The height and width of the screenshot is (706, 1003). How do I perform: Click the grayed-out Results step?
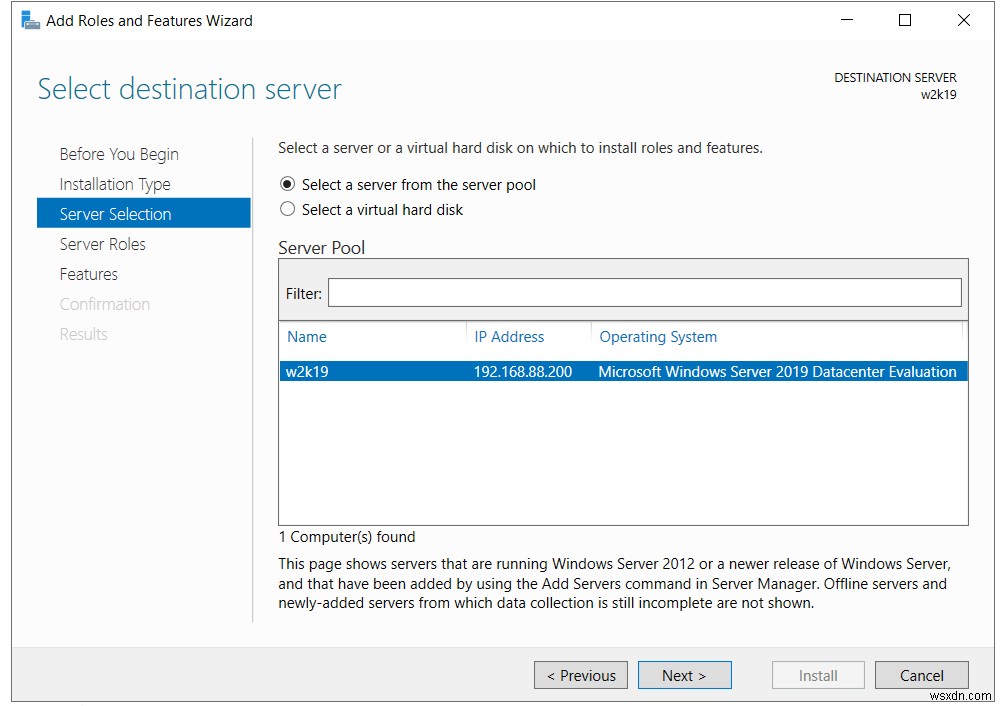coord(83,334)
